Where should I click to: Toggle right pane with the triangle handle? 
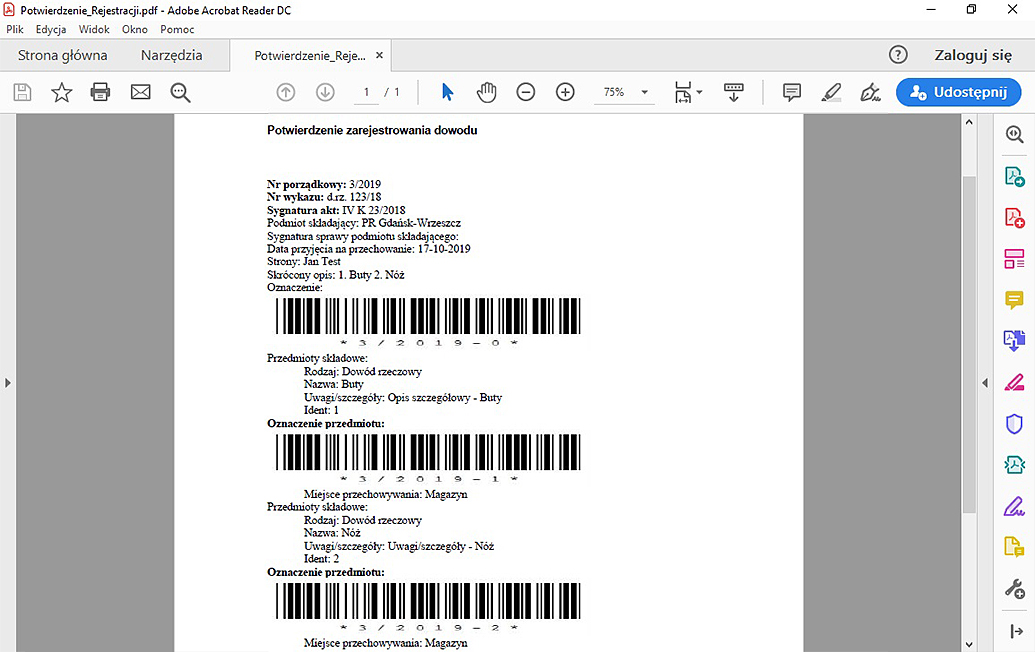(985, 383)
